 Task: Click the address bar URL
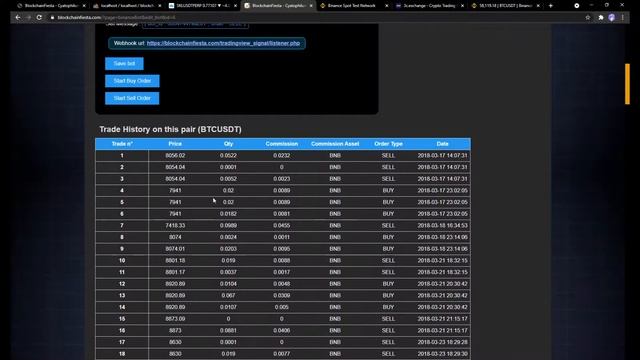click(116, 18)
